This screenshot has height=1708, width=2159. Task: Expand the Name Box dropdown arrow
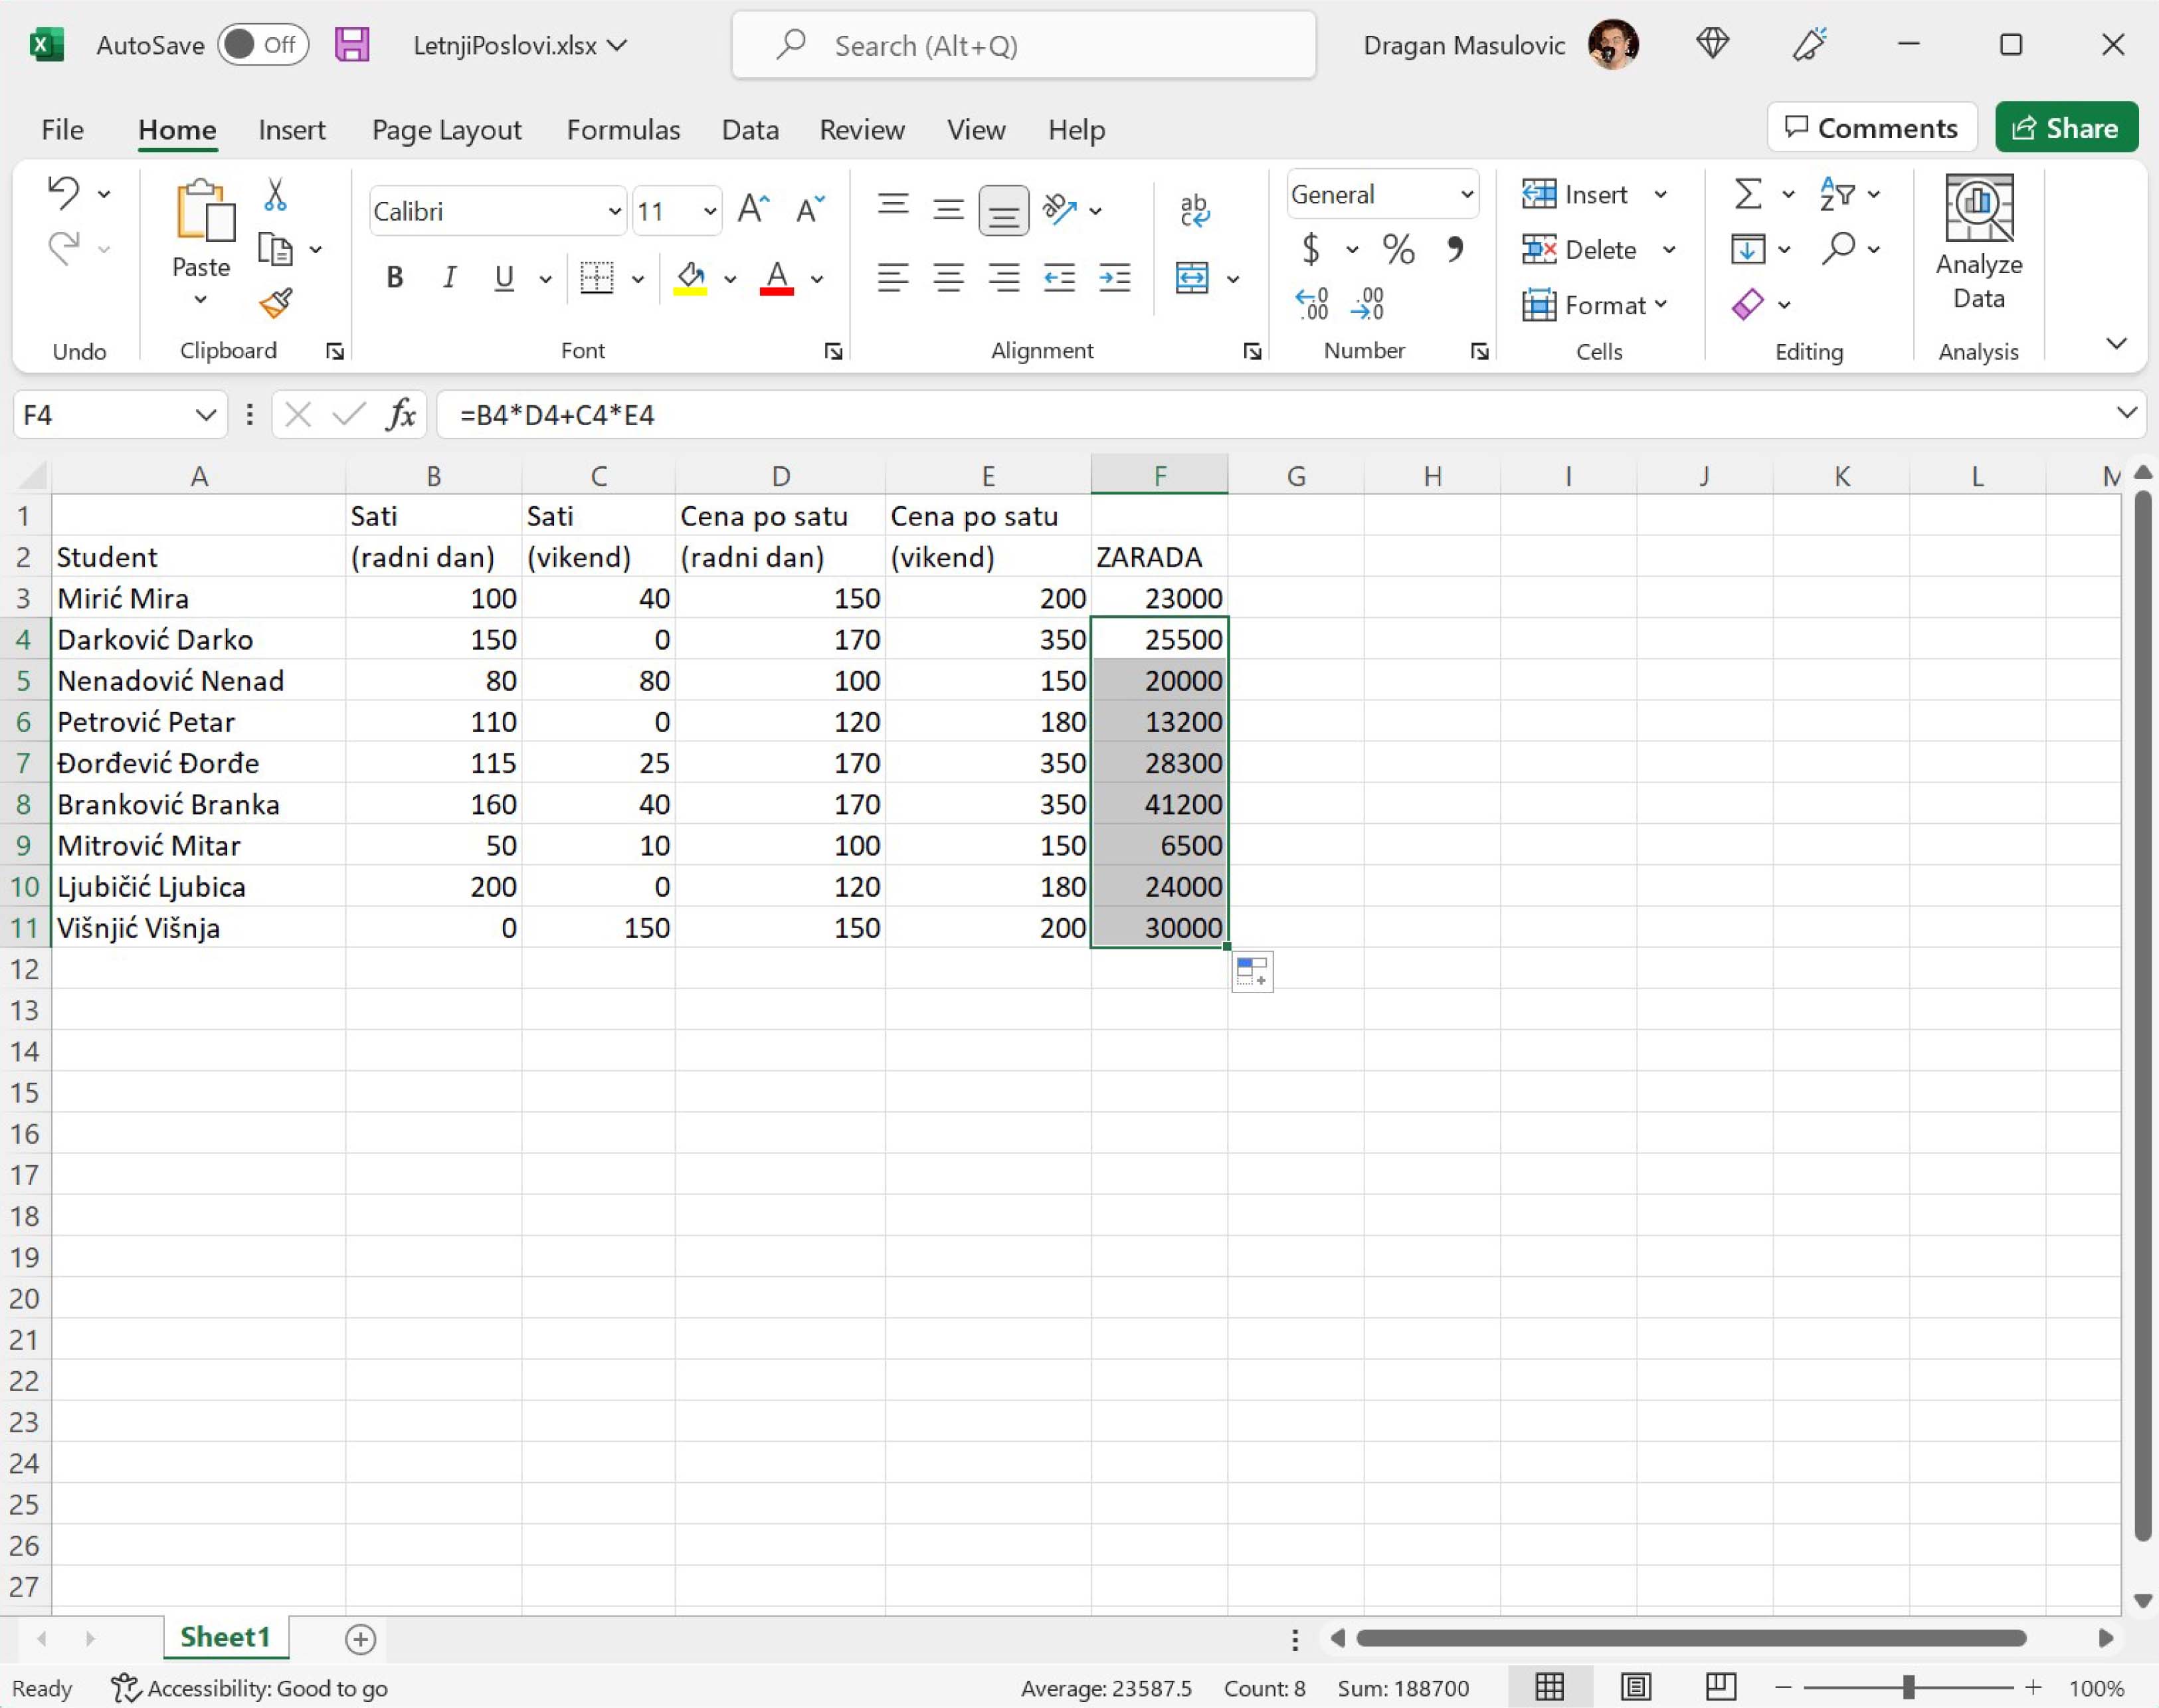[x=205, y=414]
